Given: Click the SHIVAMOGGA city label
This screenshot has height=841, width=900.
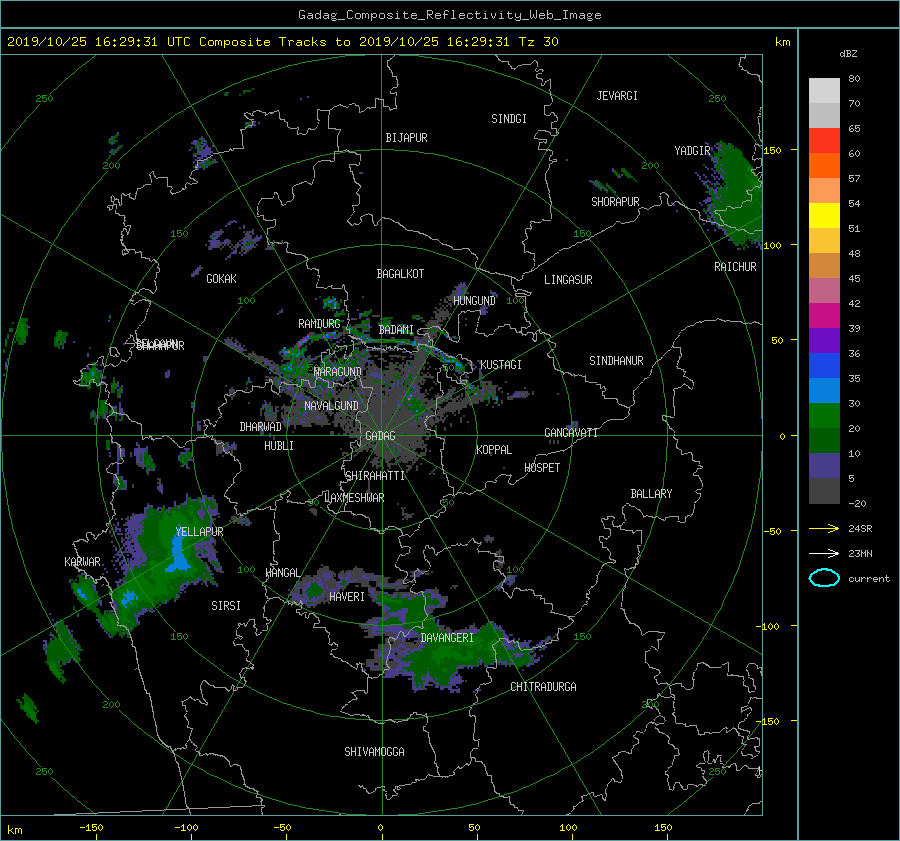Looking at the screenshot, I should 374,752.
